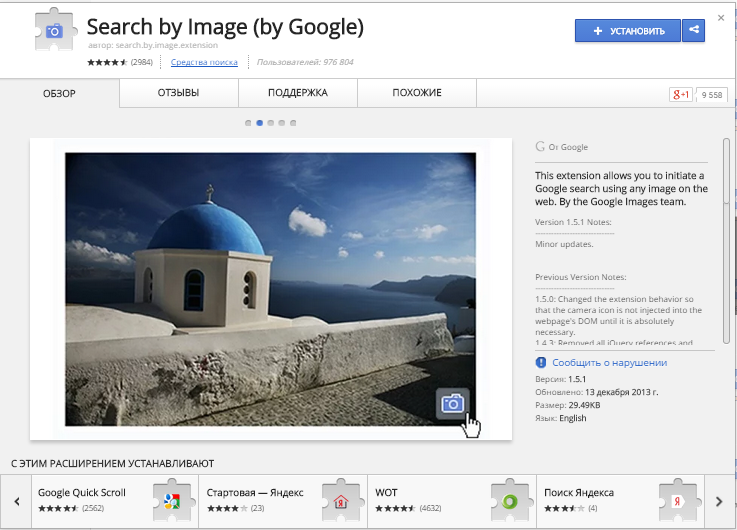Open the Поиск Яндекса card title
This screenshot has width=737, height=530.
point(579,492)
